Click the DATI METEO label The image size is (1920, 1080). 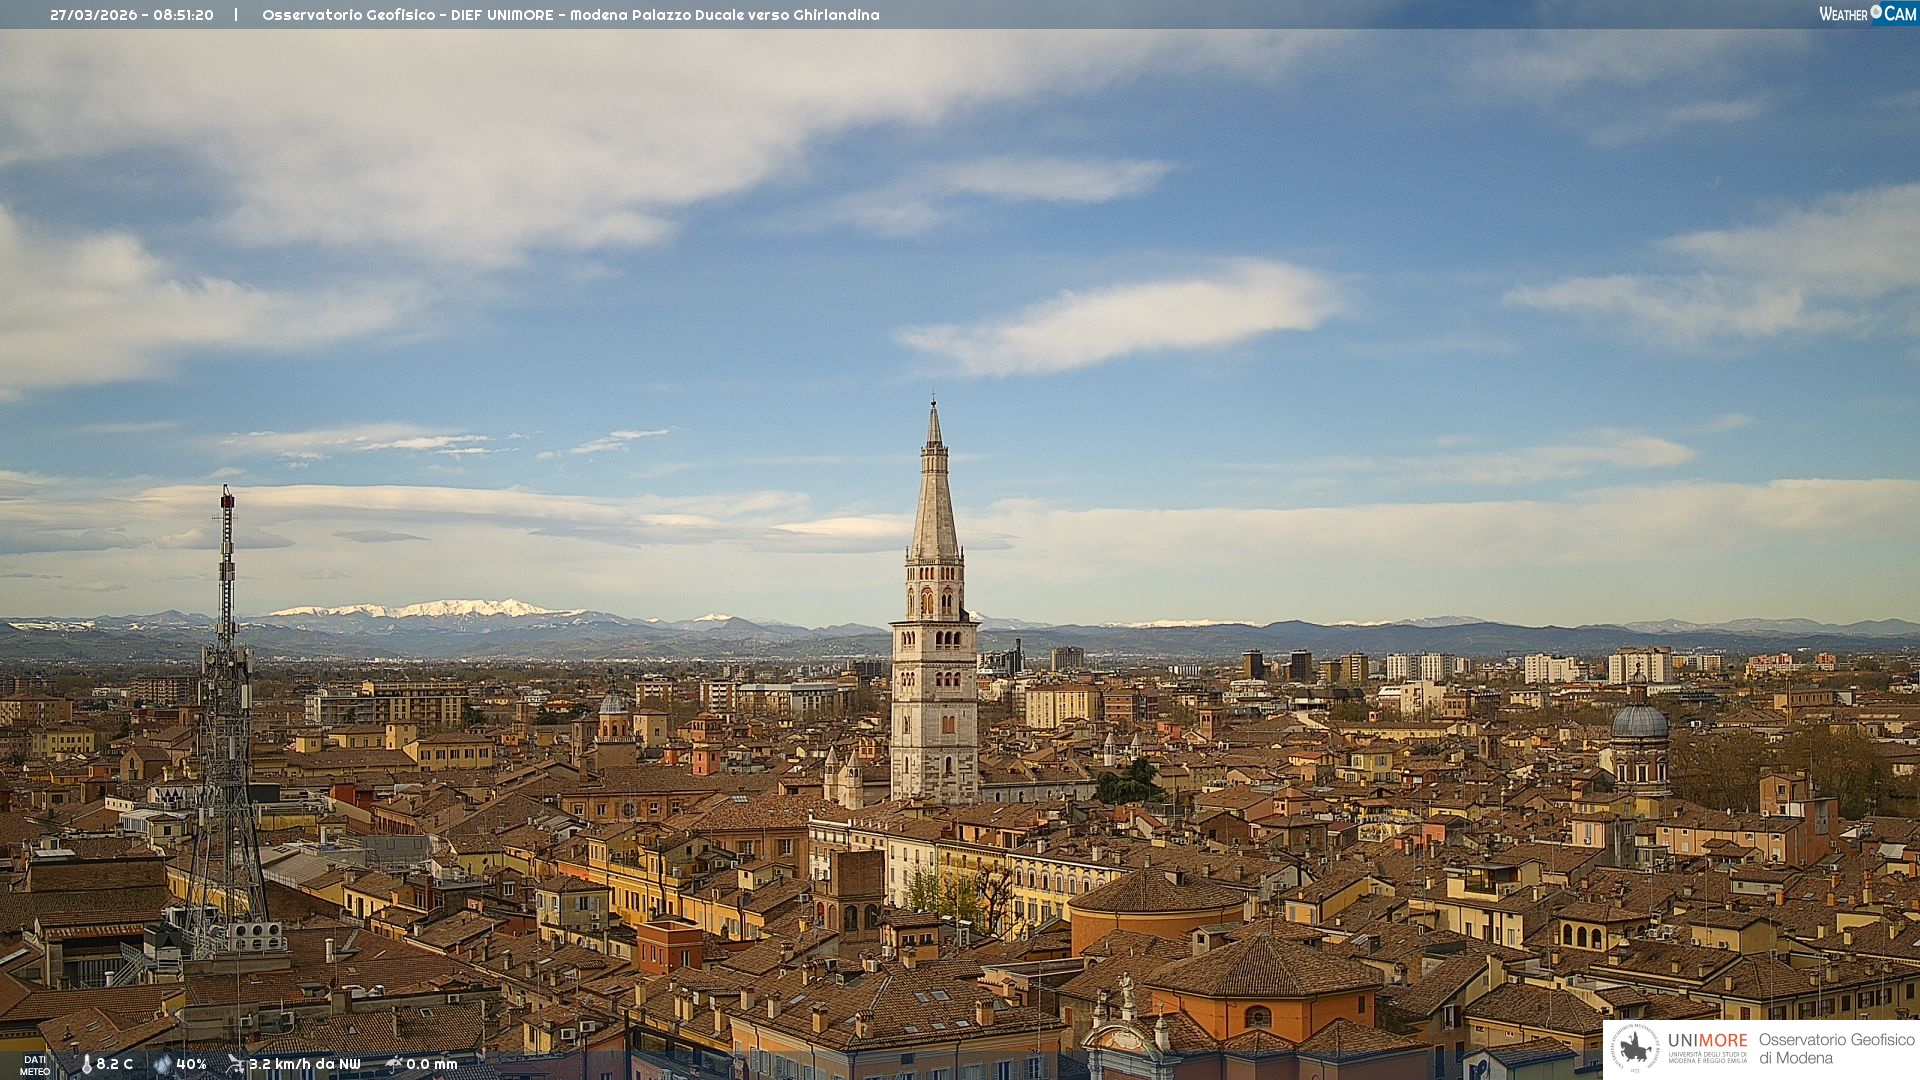pos(35,1065)
